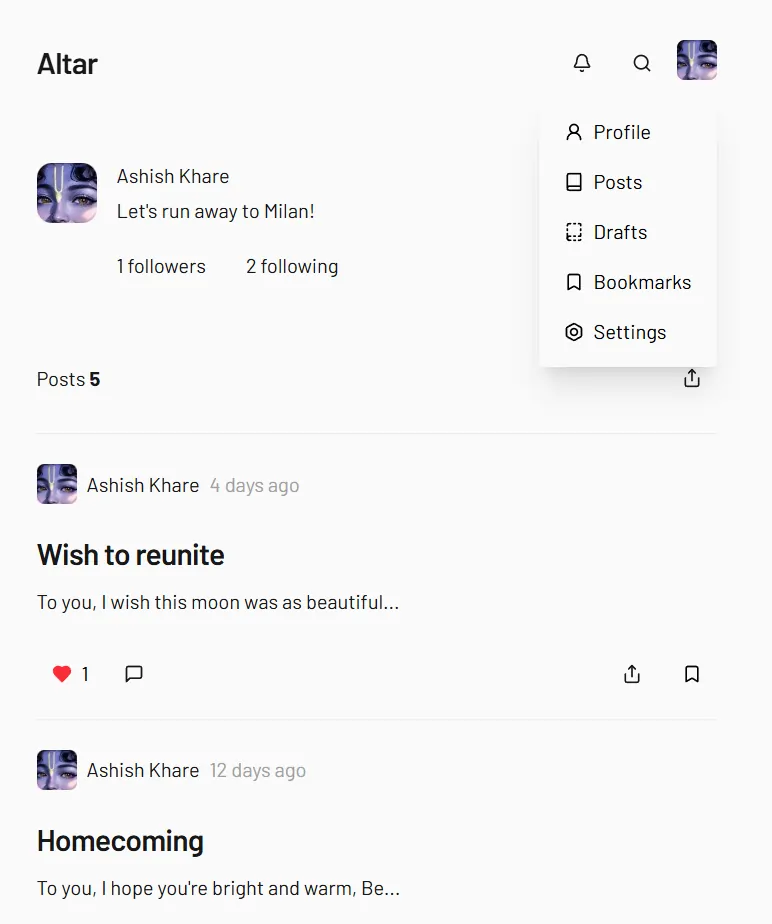Open the notifications bell
The width and height of the screenshot is (772, 924).
[582, 63]
